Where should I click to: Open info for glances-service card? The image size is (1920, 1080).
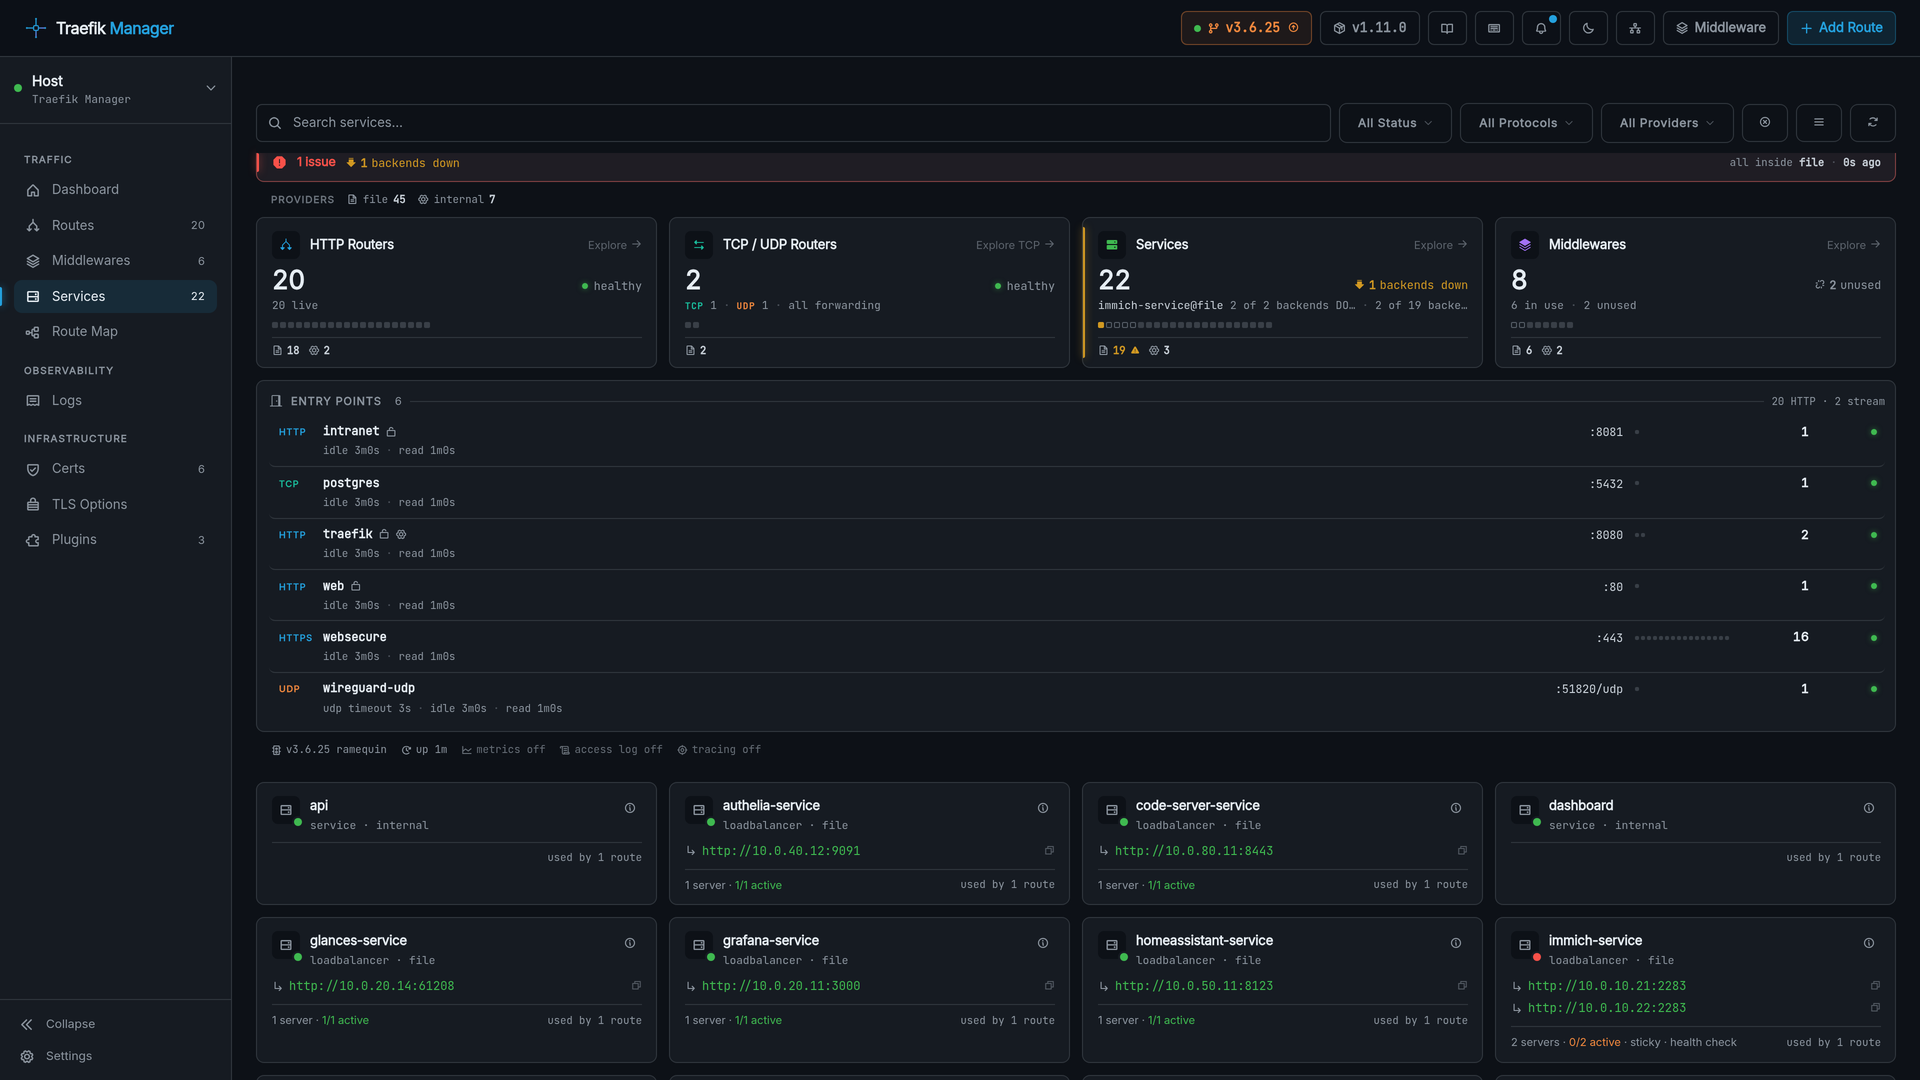point(630,943)
